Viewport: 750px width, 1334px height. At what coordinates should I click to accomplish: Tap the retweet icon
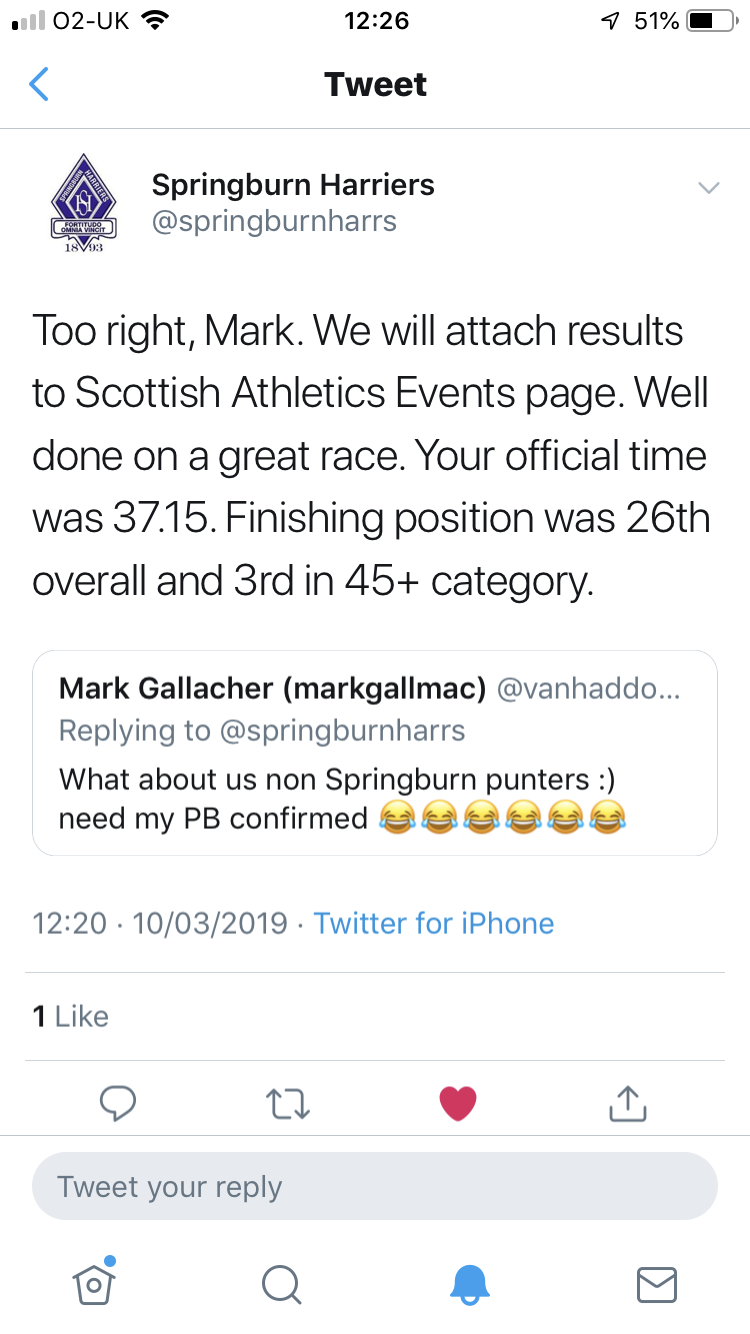pos(288,1103)
